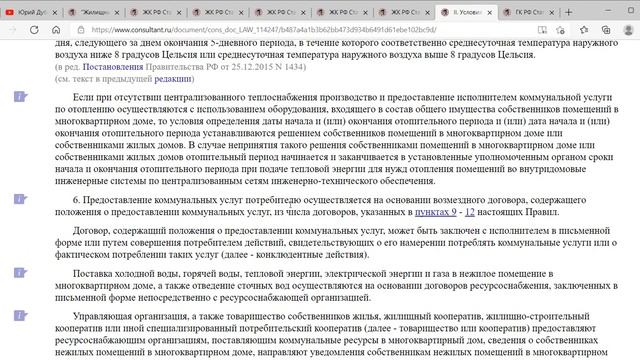The height and width of the screenshot is (360, 640).
Task: Switch to the YouTube tab 'Юрий Ду'
Action: coord(31,12)
